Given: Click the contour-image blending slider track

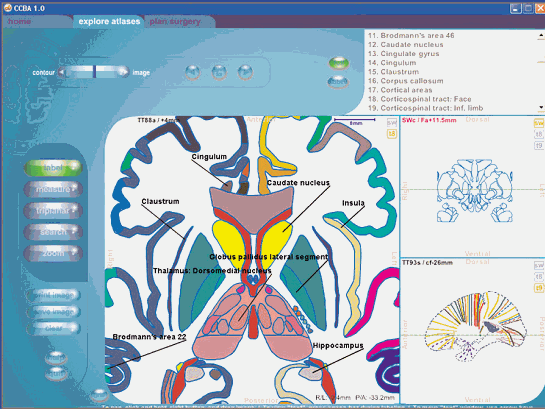Looking at the screenshot, I should [x=93, y=72].
